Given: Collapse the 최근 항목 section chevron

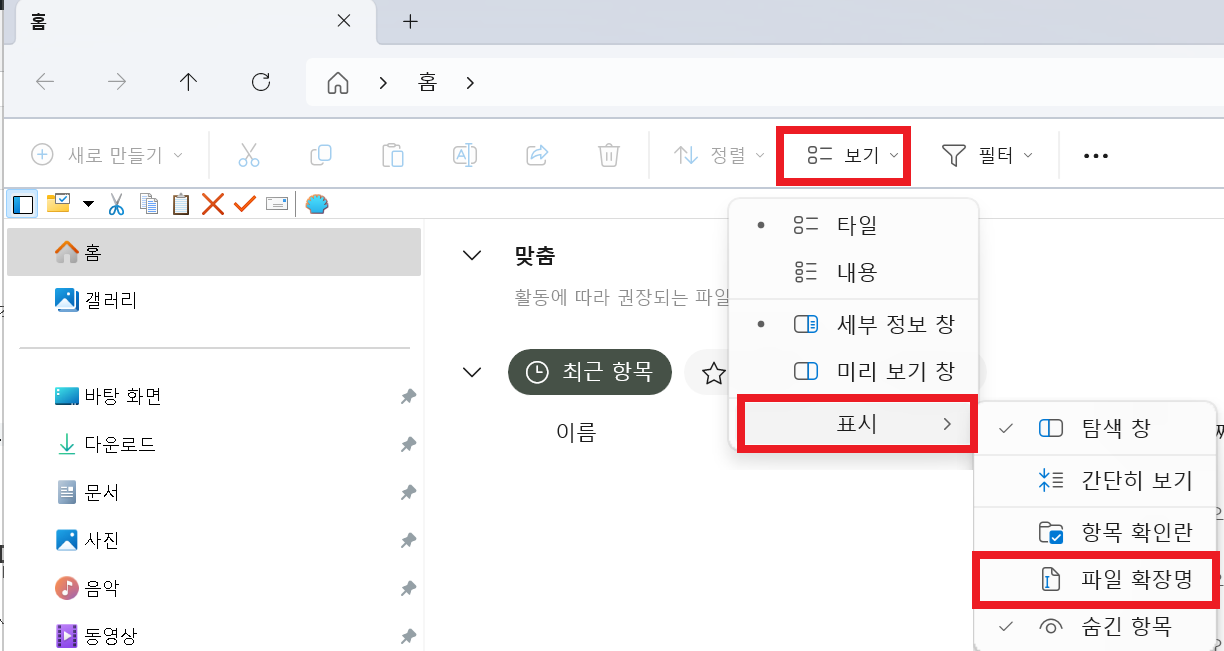Looking at the screenshot, I should (x=472, y=372).
